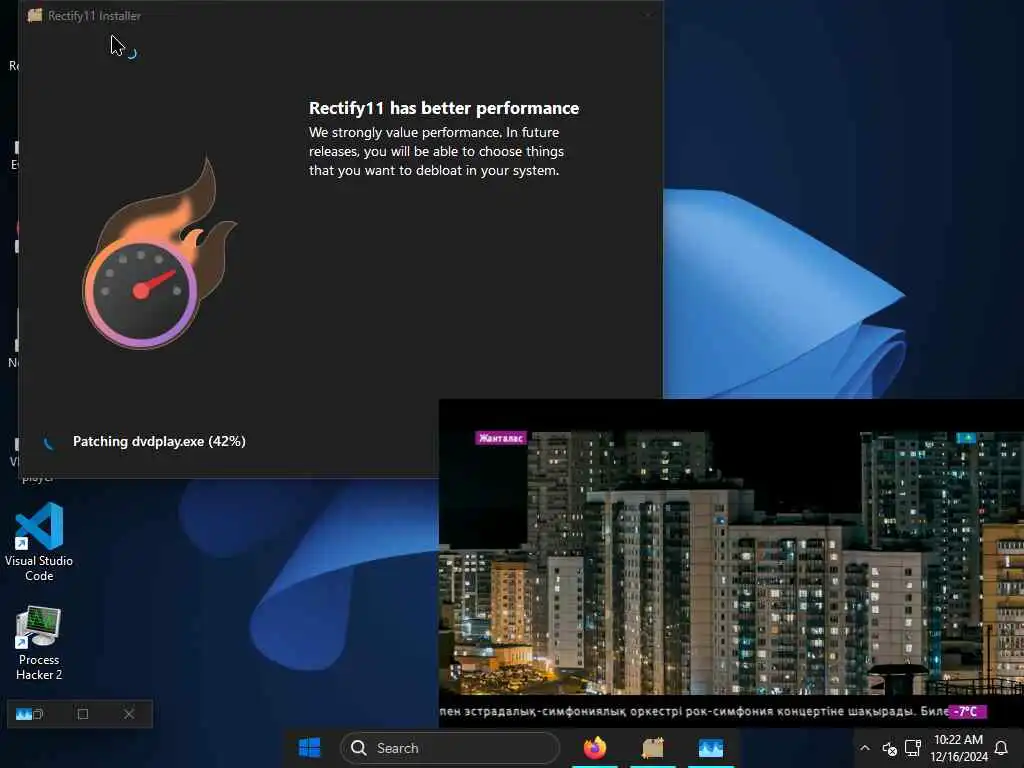
Task: Click the muted speaker tray icon
Action: coord(889,748)
